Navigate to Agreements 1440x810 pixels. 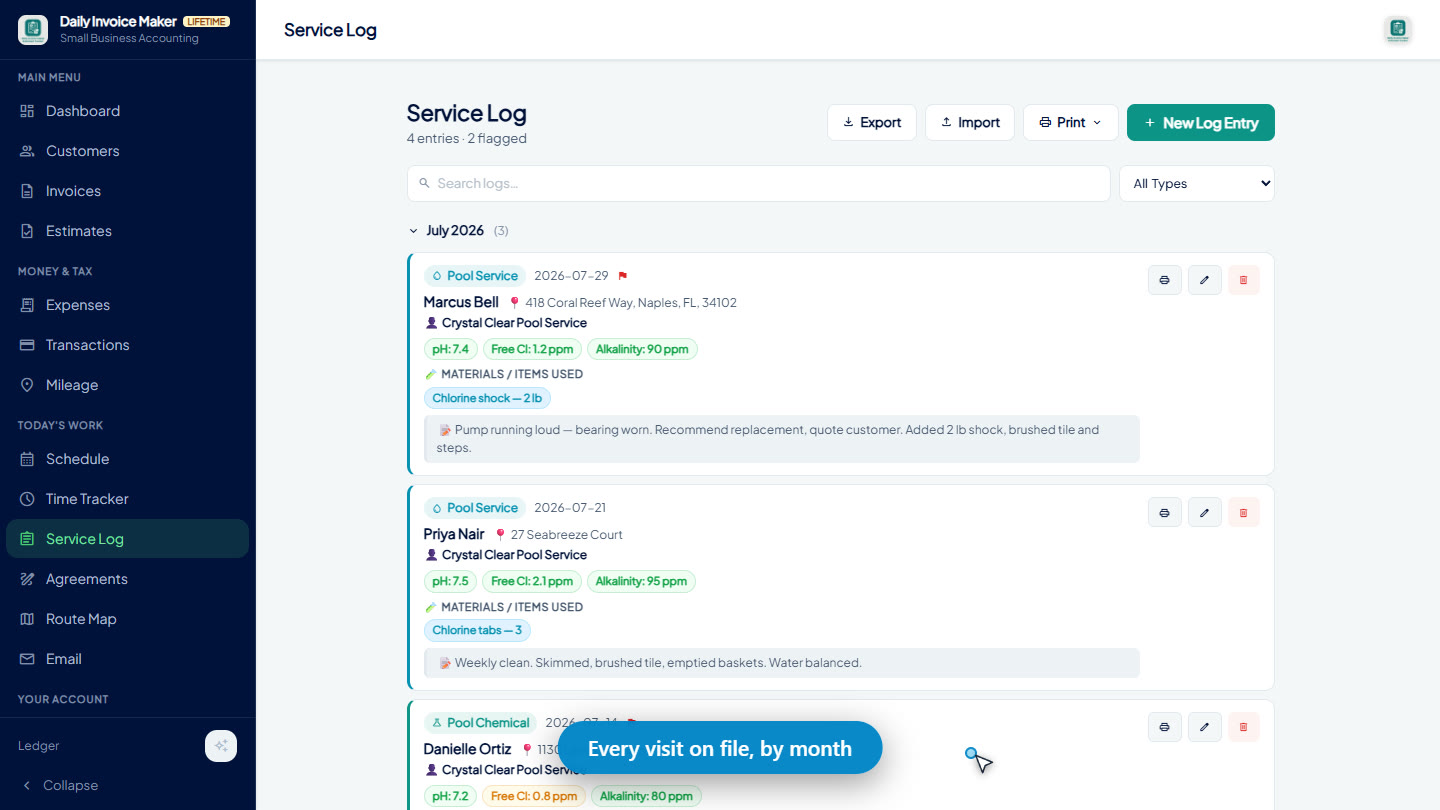point(127,579)
